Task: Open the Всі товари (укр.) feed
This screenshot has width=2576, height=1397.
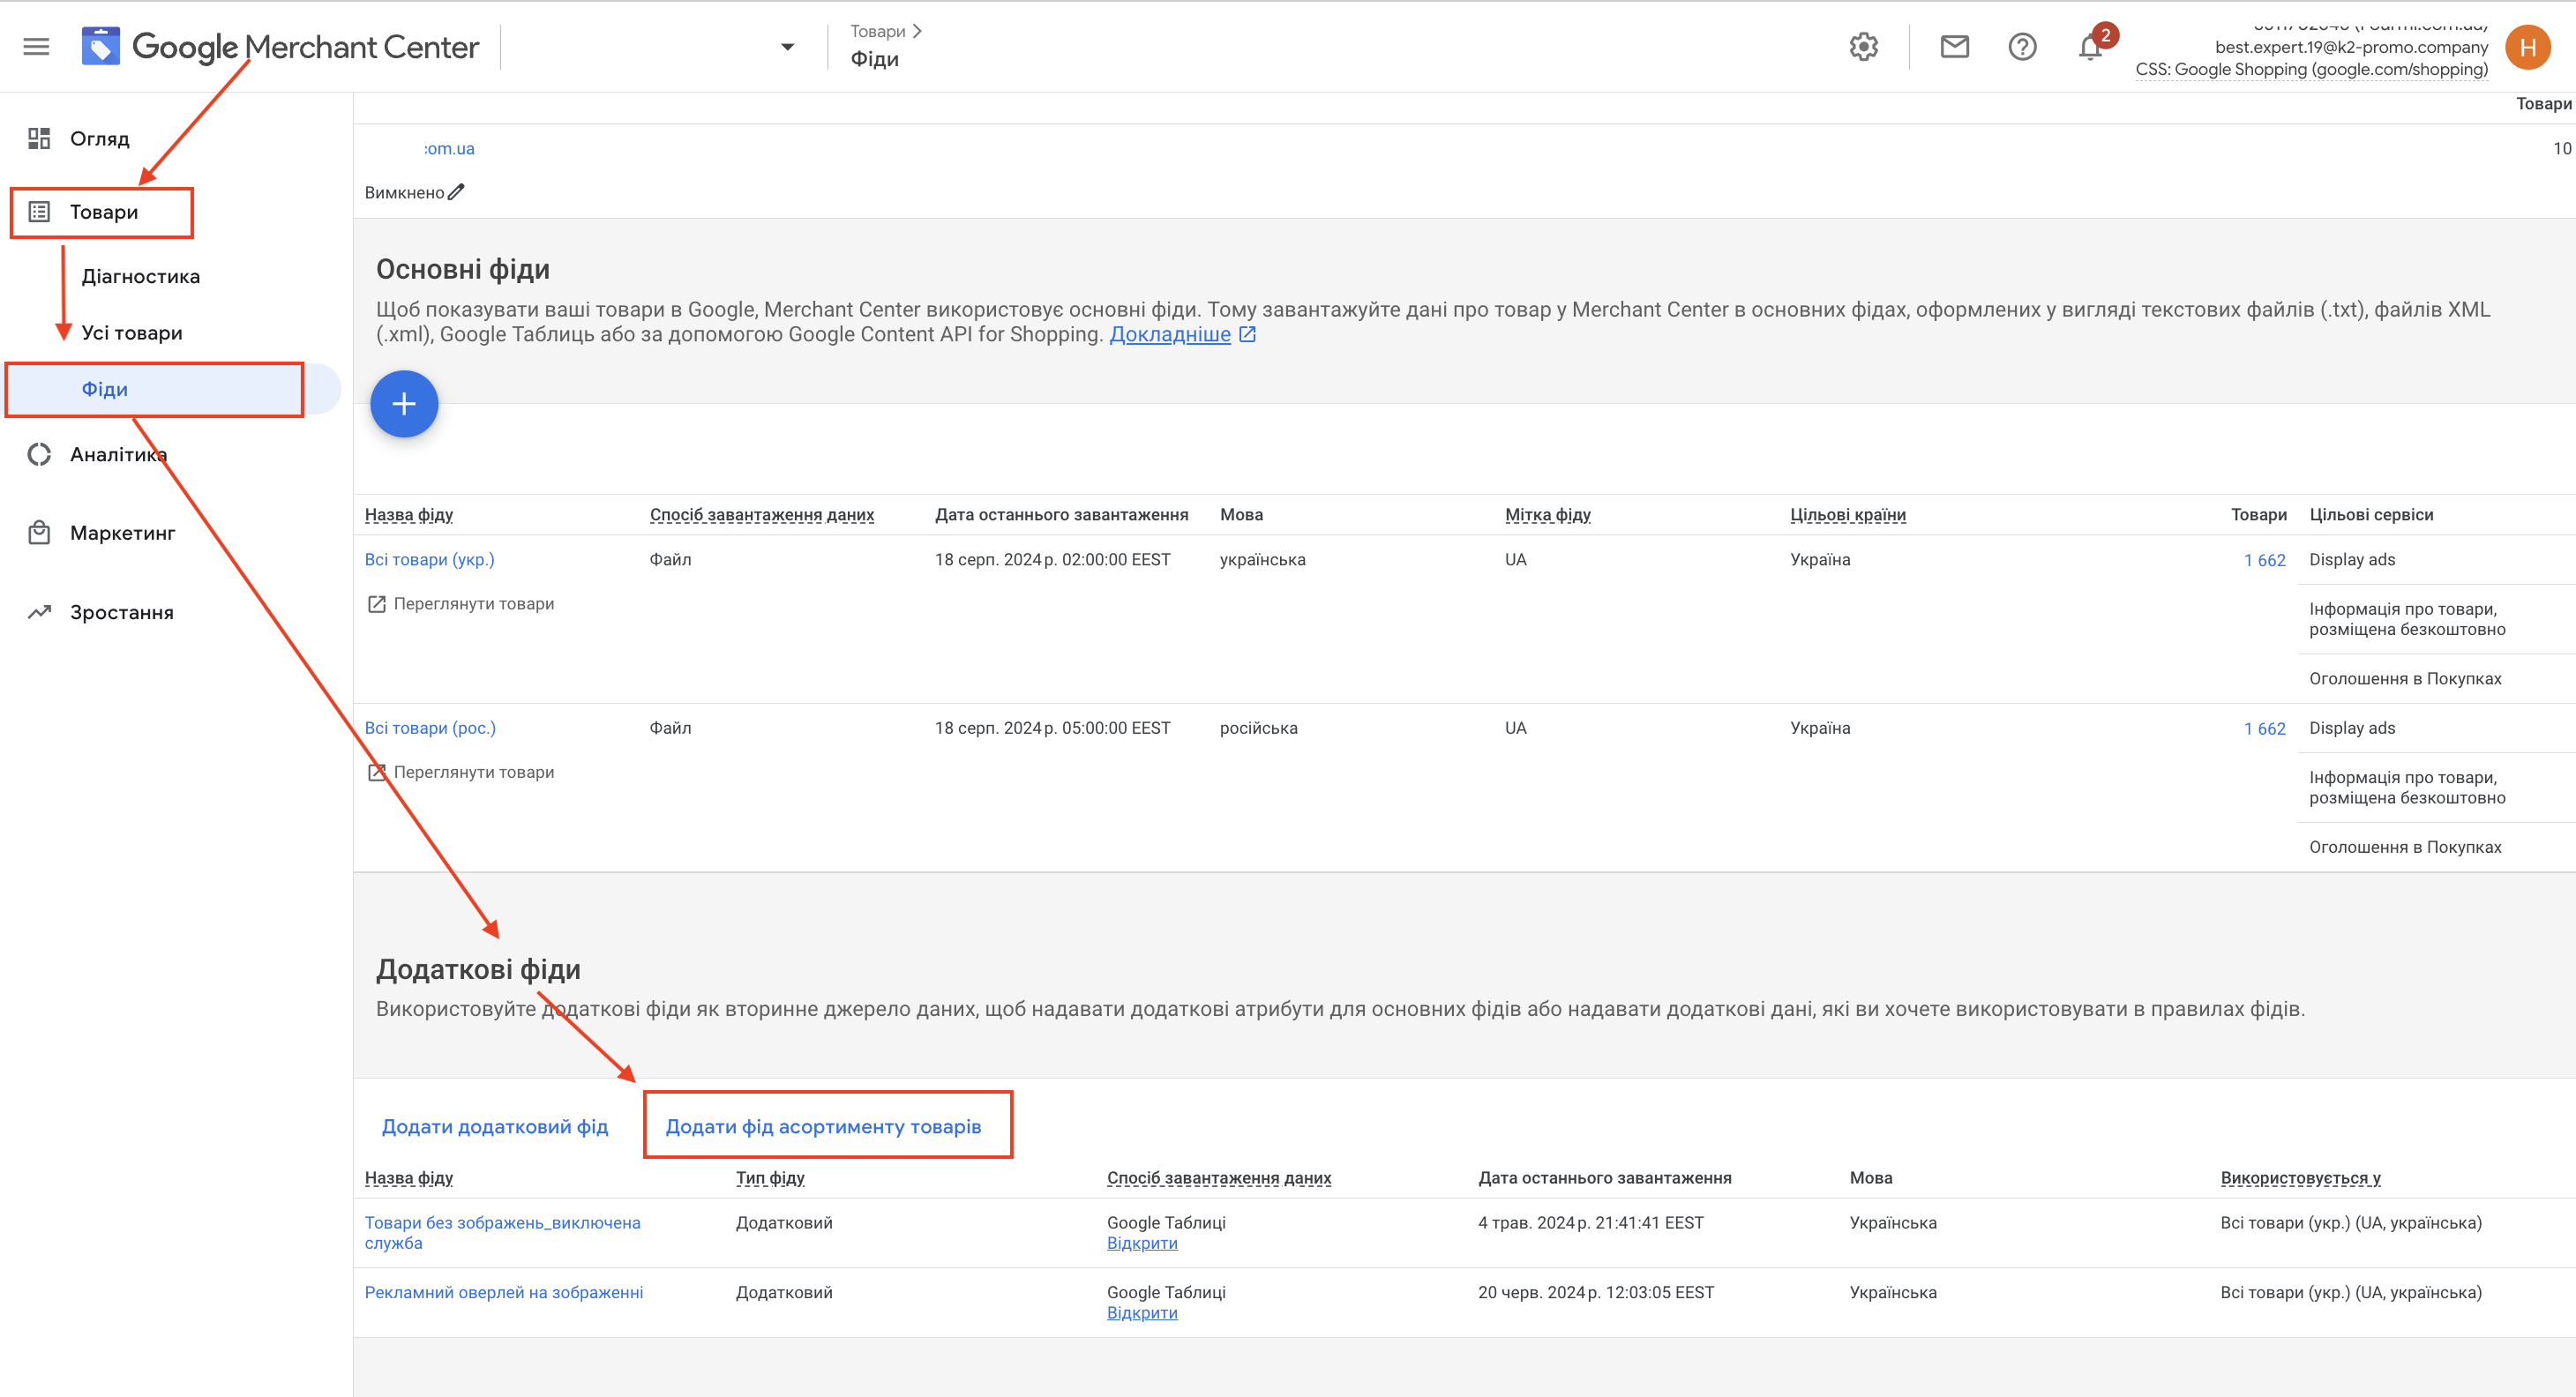Action: coord(429,560)
